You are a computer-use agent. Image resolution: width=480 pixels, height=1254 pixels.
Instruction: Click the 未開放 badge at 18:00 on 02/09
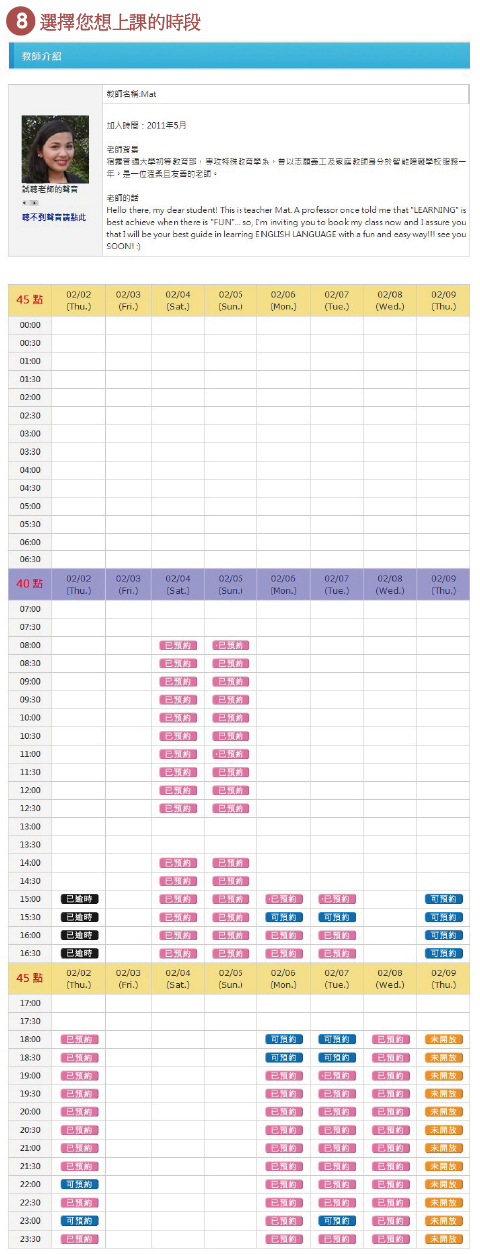pyautogui.click(x=444, y=1039)
